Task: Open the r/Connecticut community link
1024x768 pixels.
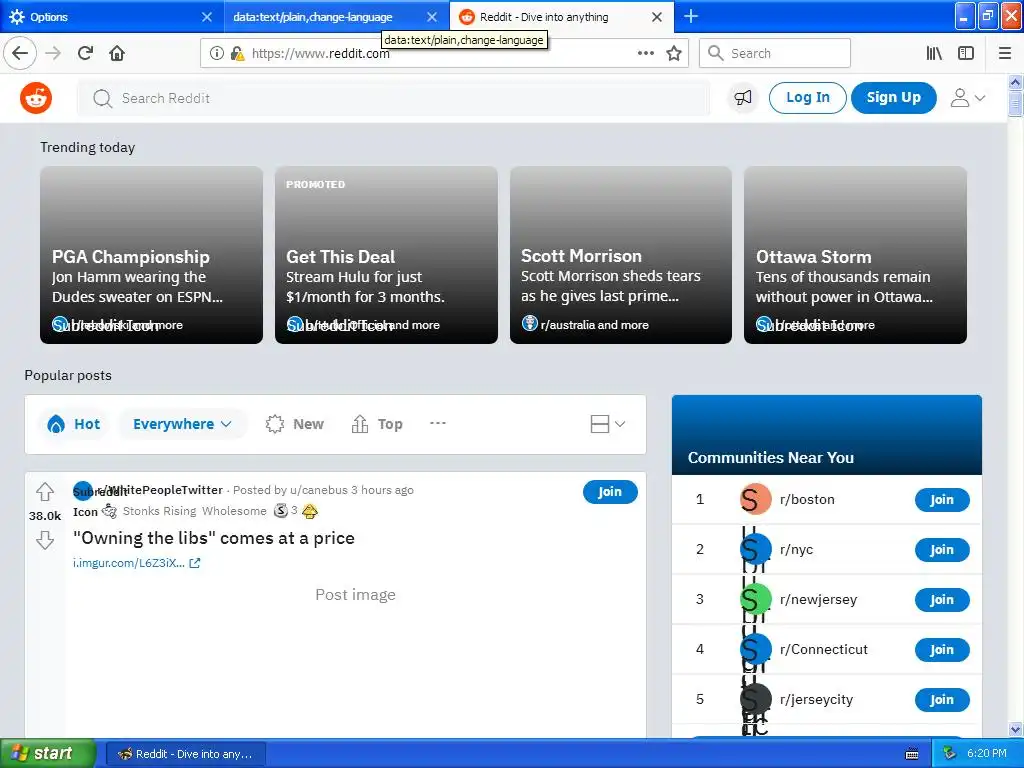Action: pos(824,650)
